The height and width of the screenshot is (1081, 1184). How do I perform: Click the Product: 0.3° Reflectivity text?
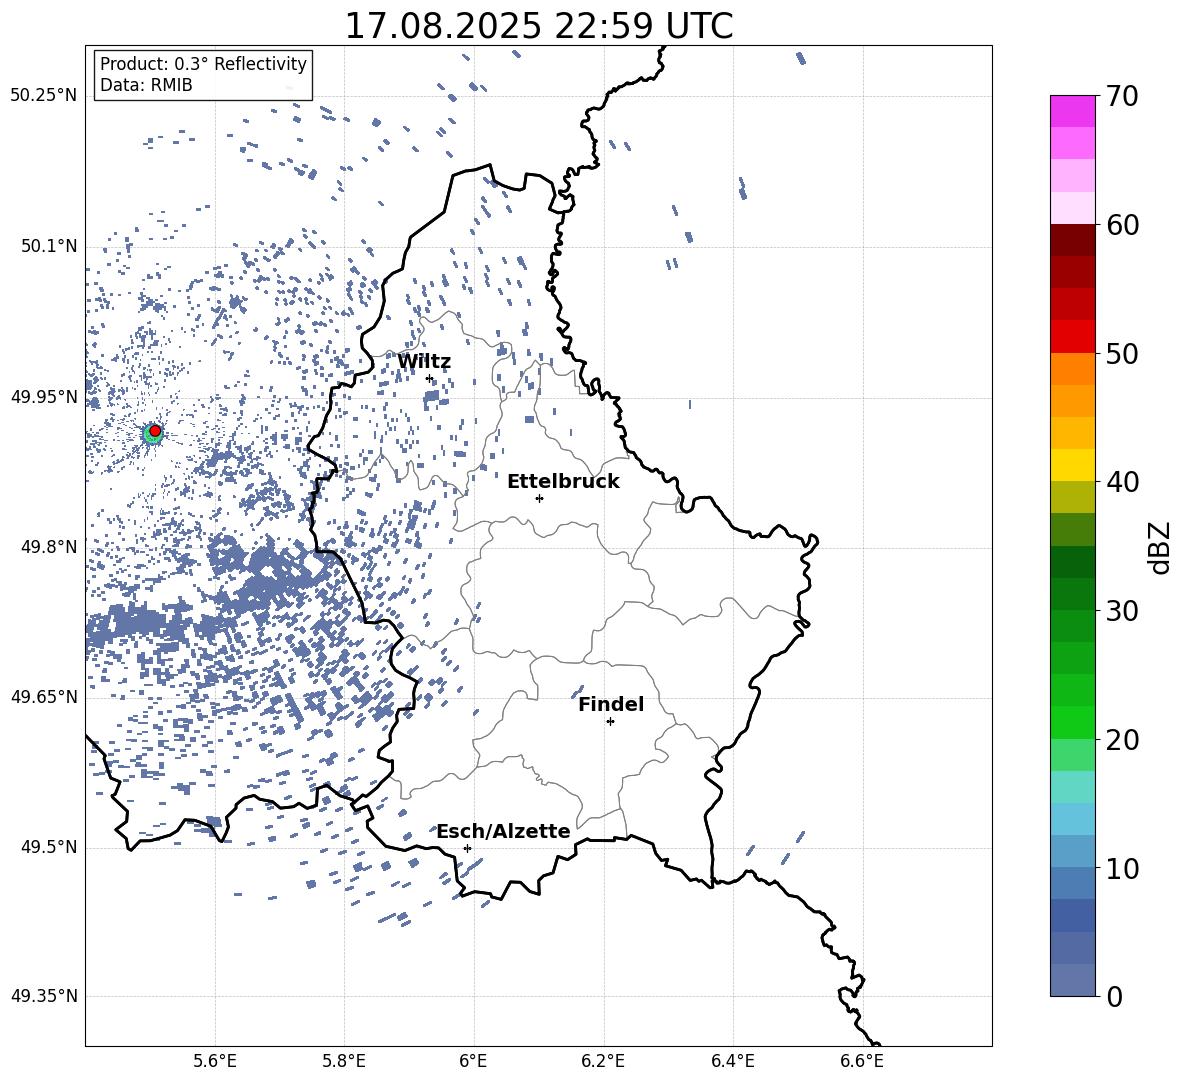(x=203, y=64)
